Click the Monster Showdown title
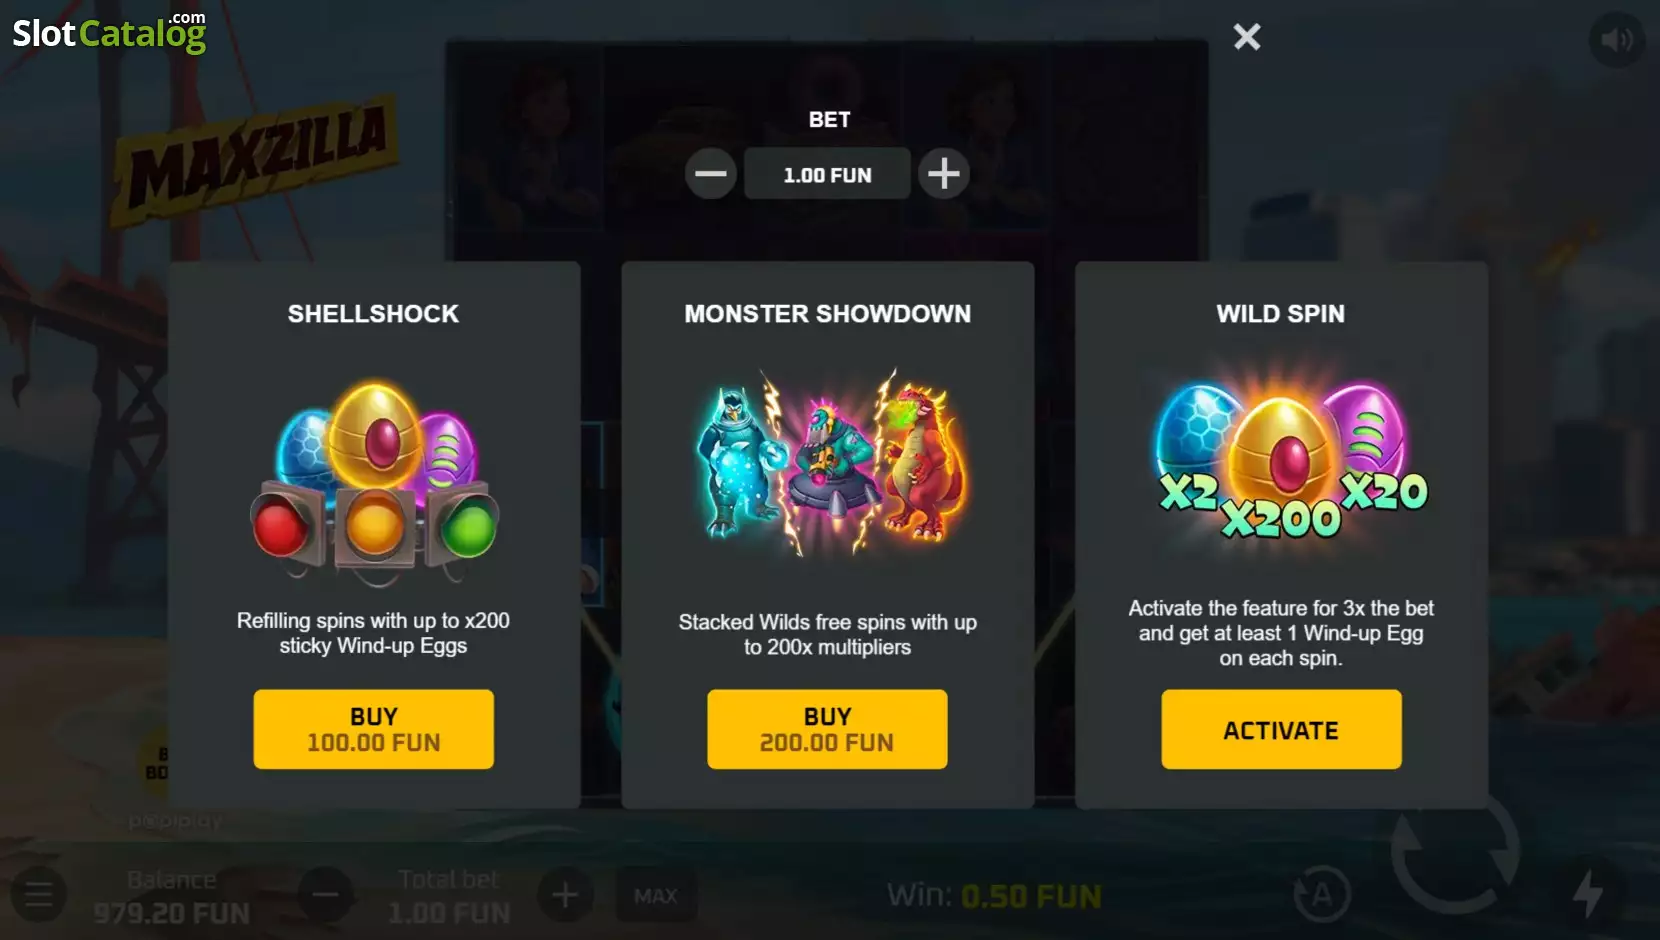Viewport: 1660px width, 940px height. point(827,313)
